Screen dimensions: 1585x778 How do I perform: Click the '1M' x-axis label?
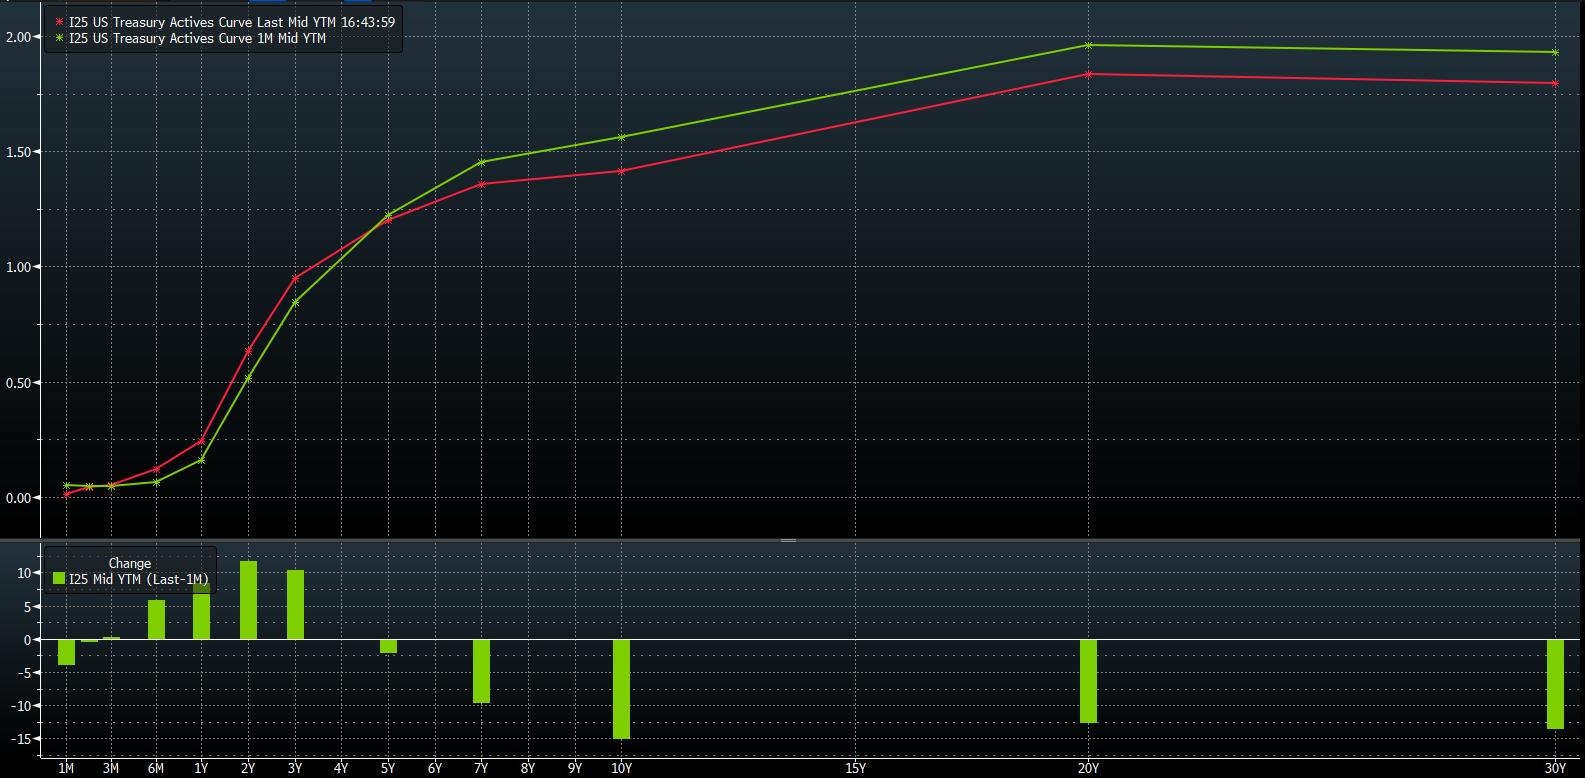pos(66,768)
